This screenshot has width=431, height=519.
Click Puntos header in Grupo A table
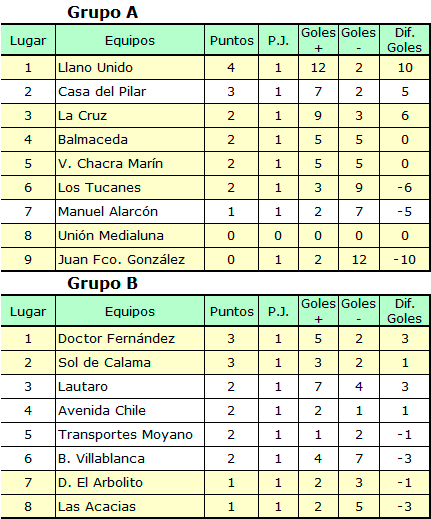coord(232,40)
